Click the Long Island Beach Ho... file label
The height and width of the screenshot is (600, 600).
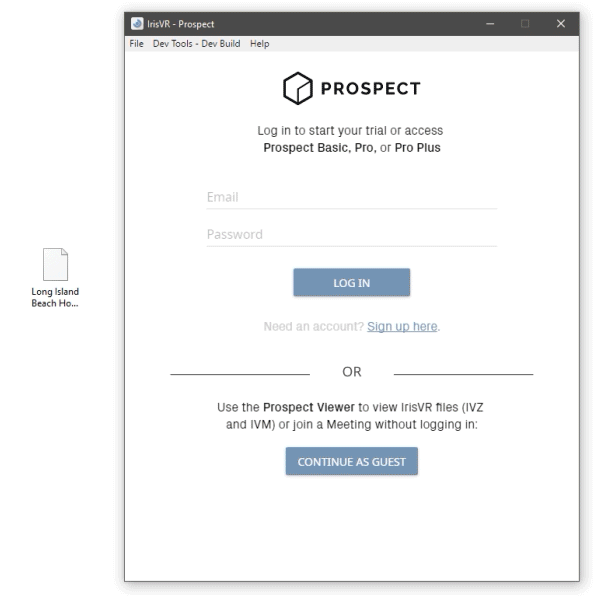[x=55, y=297]
